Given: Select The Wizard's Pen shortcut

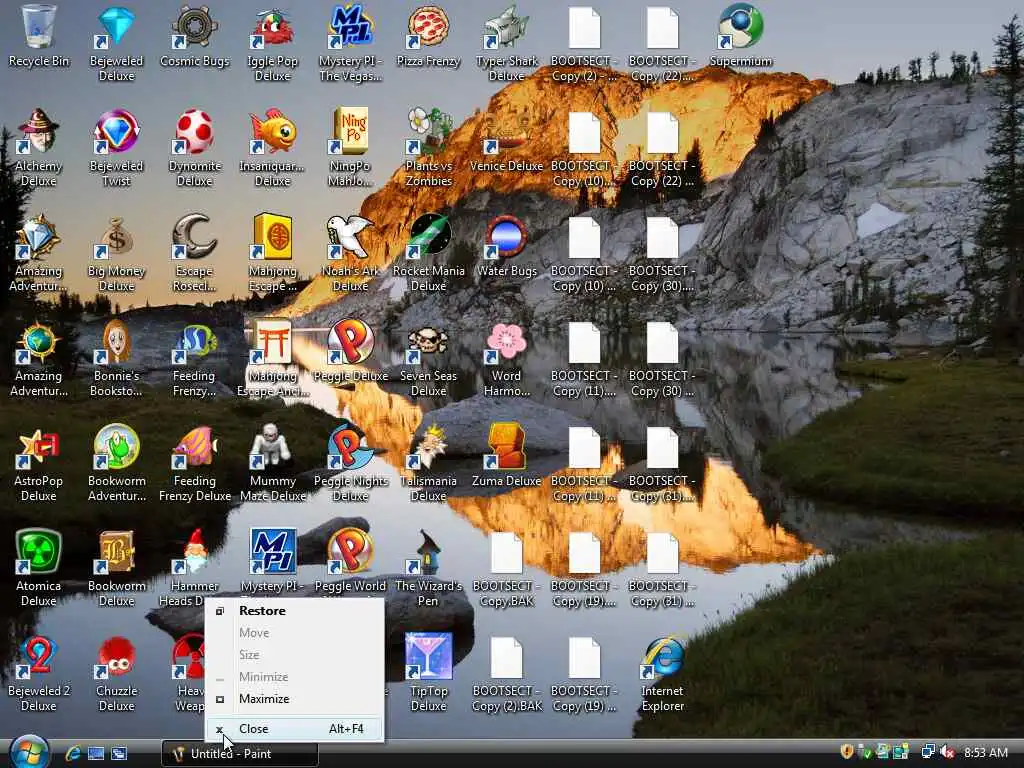Looking at the screenshot, I should click(x=428, y=569).
